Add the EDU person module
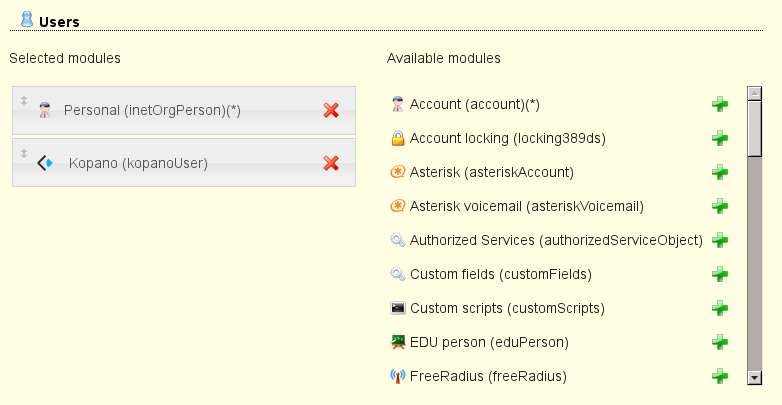The image size is (782, 405). pyautogui.click(x=719, y=342)
